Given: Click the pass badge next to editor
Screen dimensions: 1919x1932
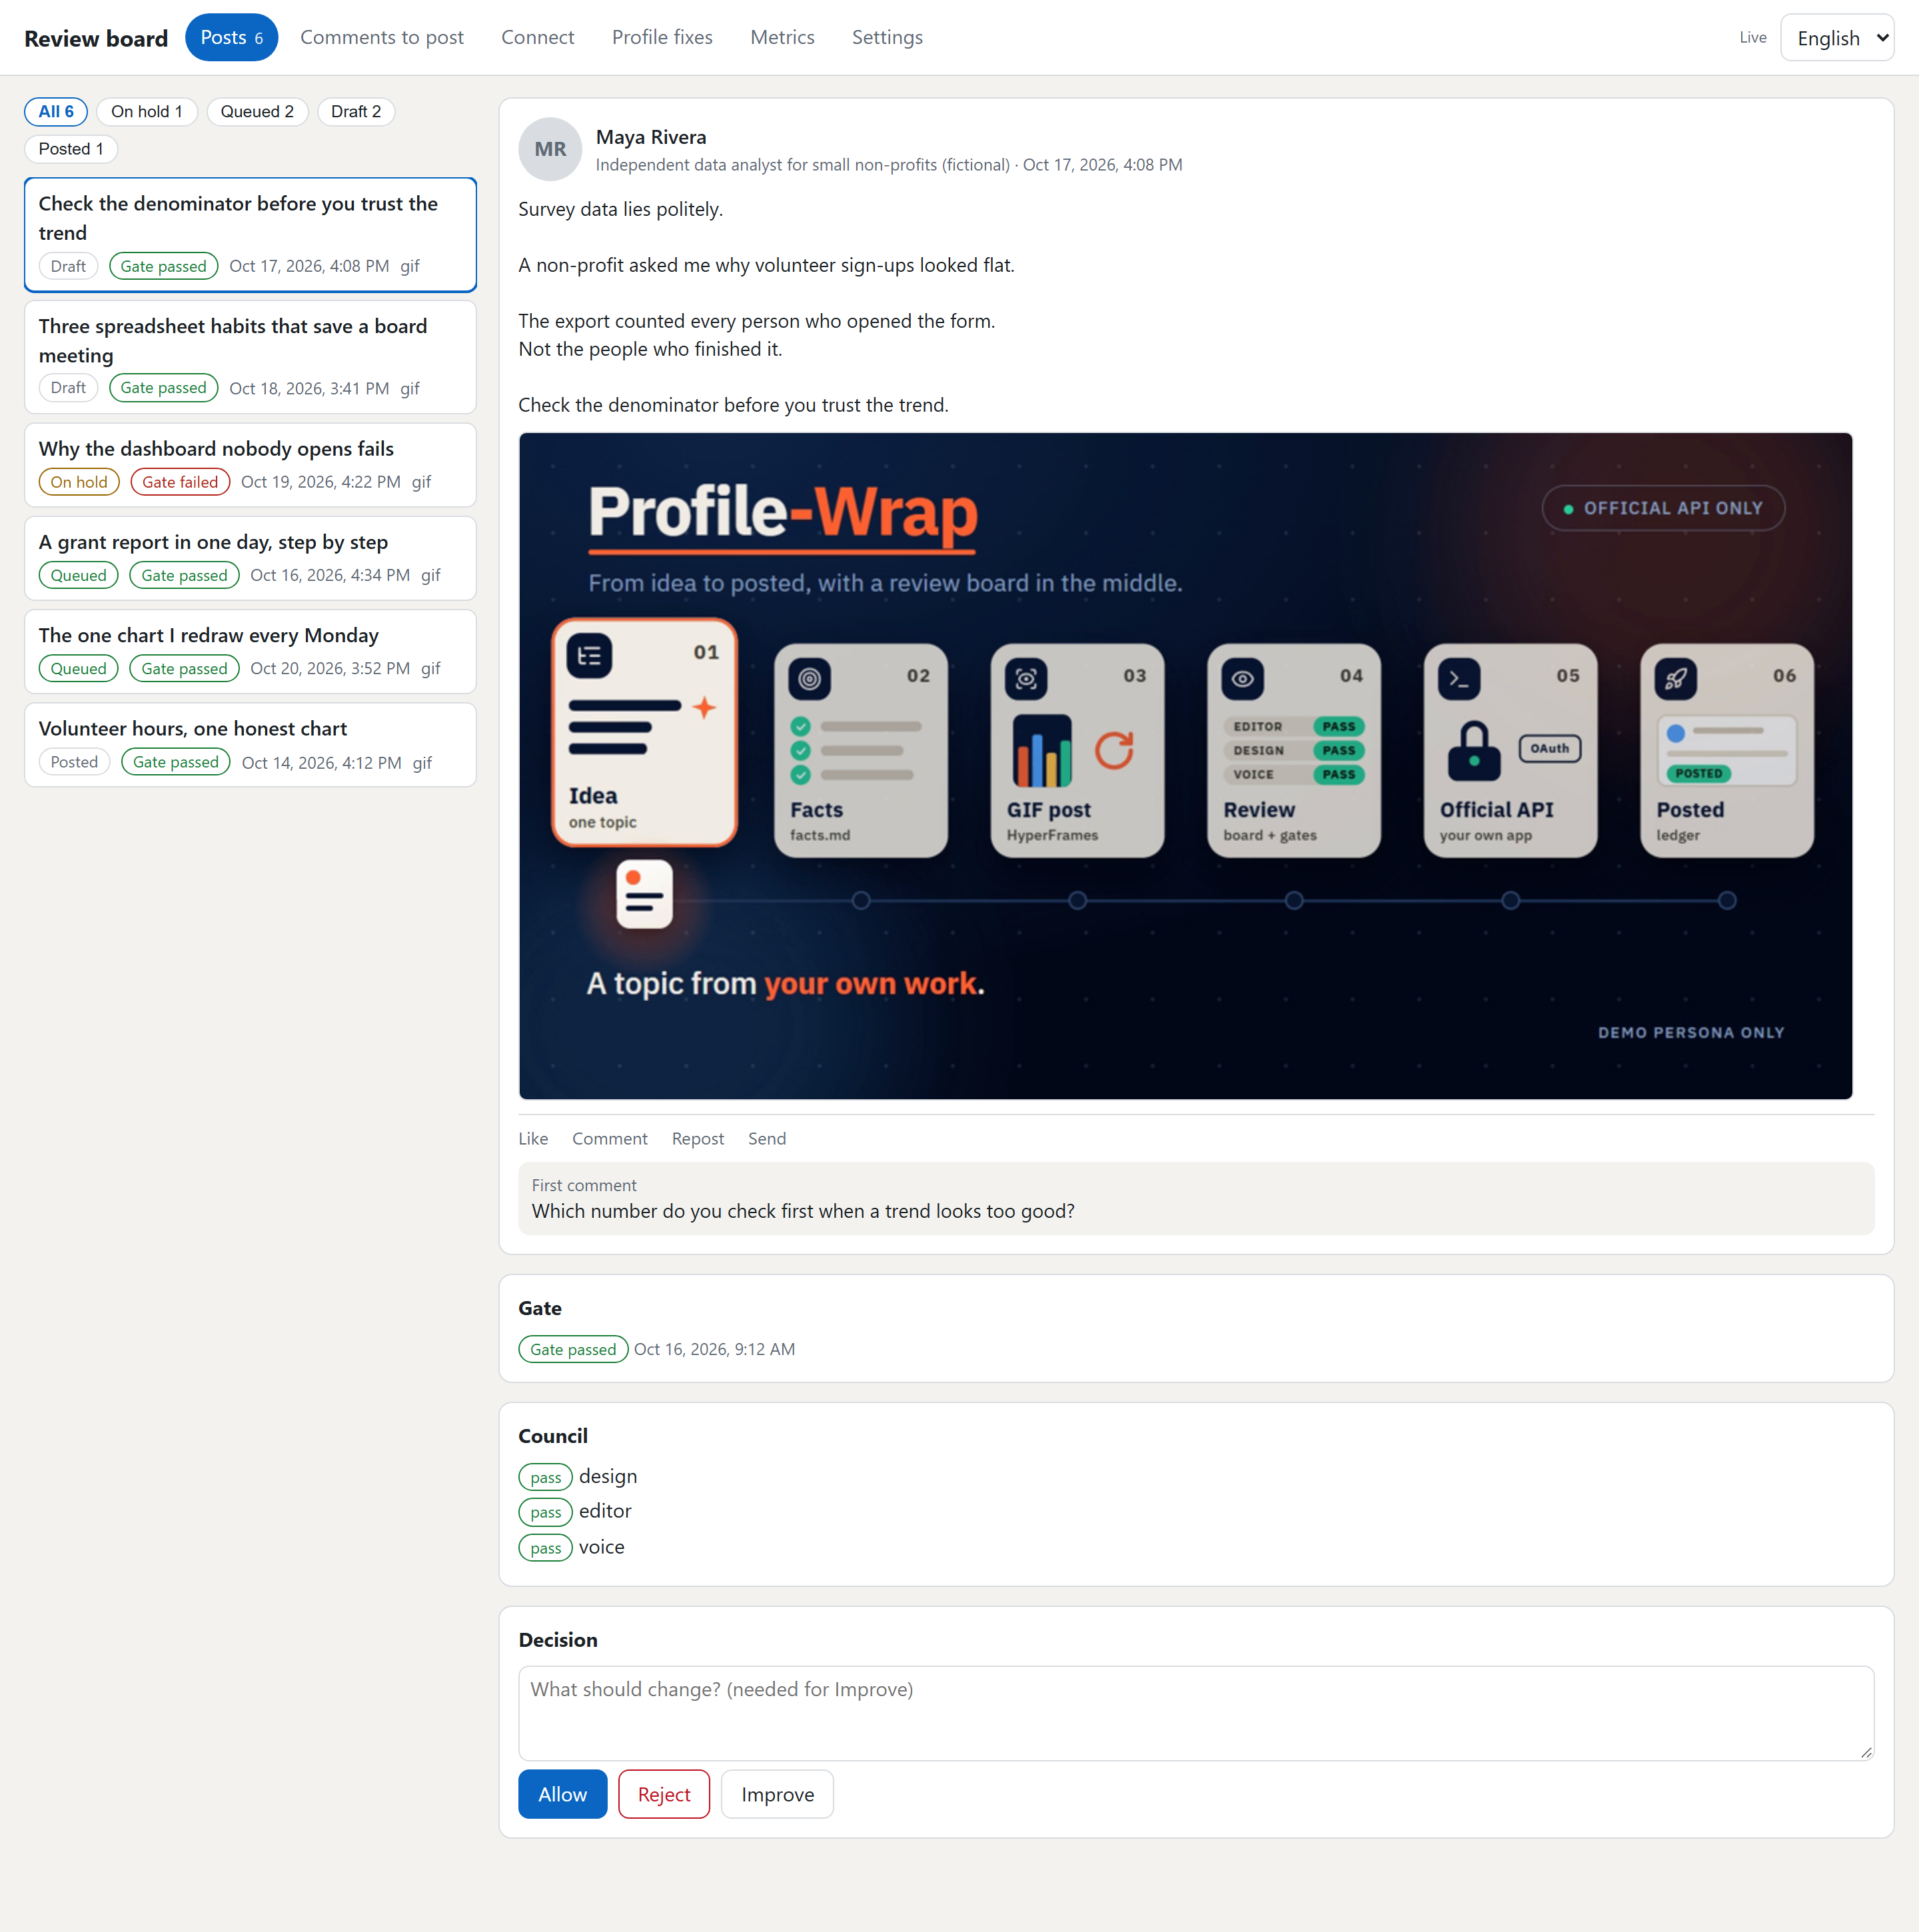Looking at the screenshot, I should (545, 1512).
